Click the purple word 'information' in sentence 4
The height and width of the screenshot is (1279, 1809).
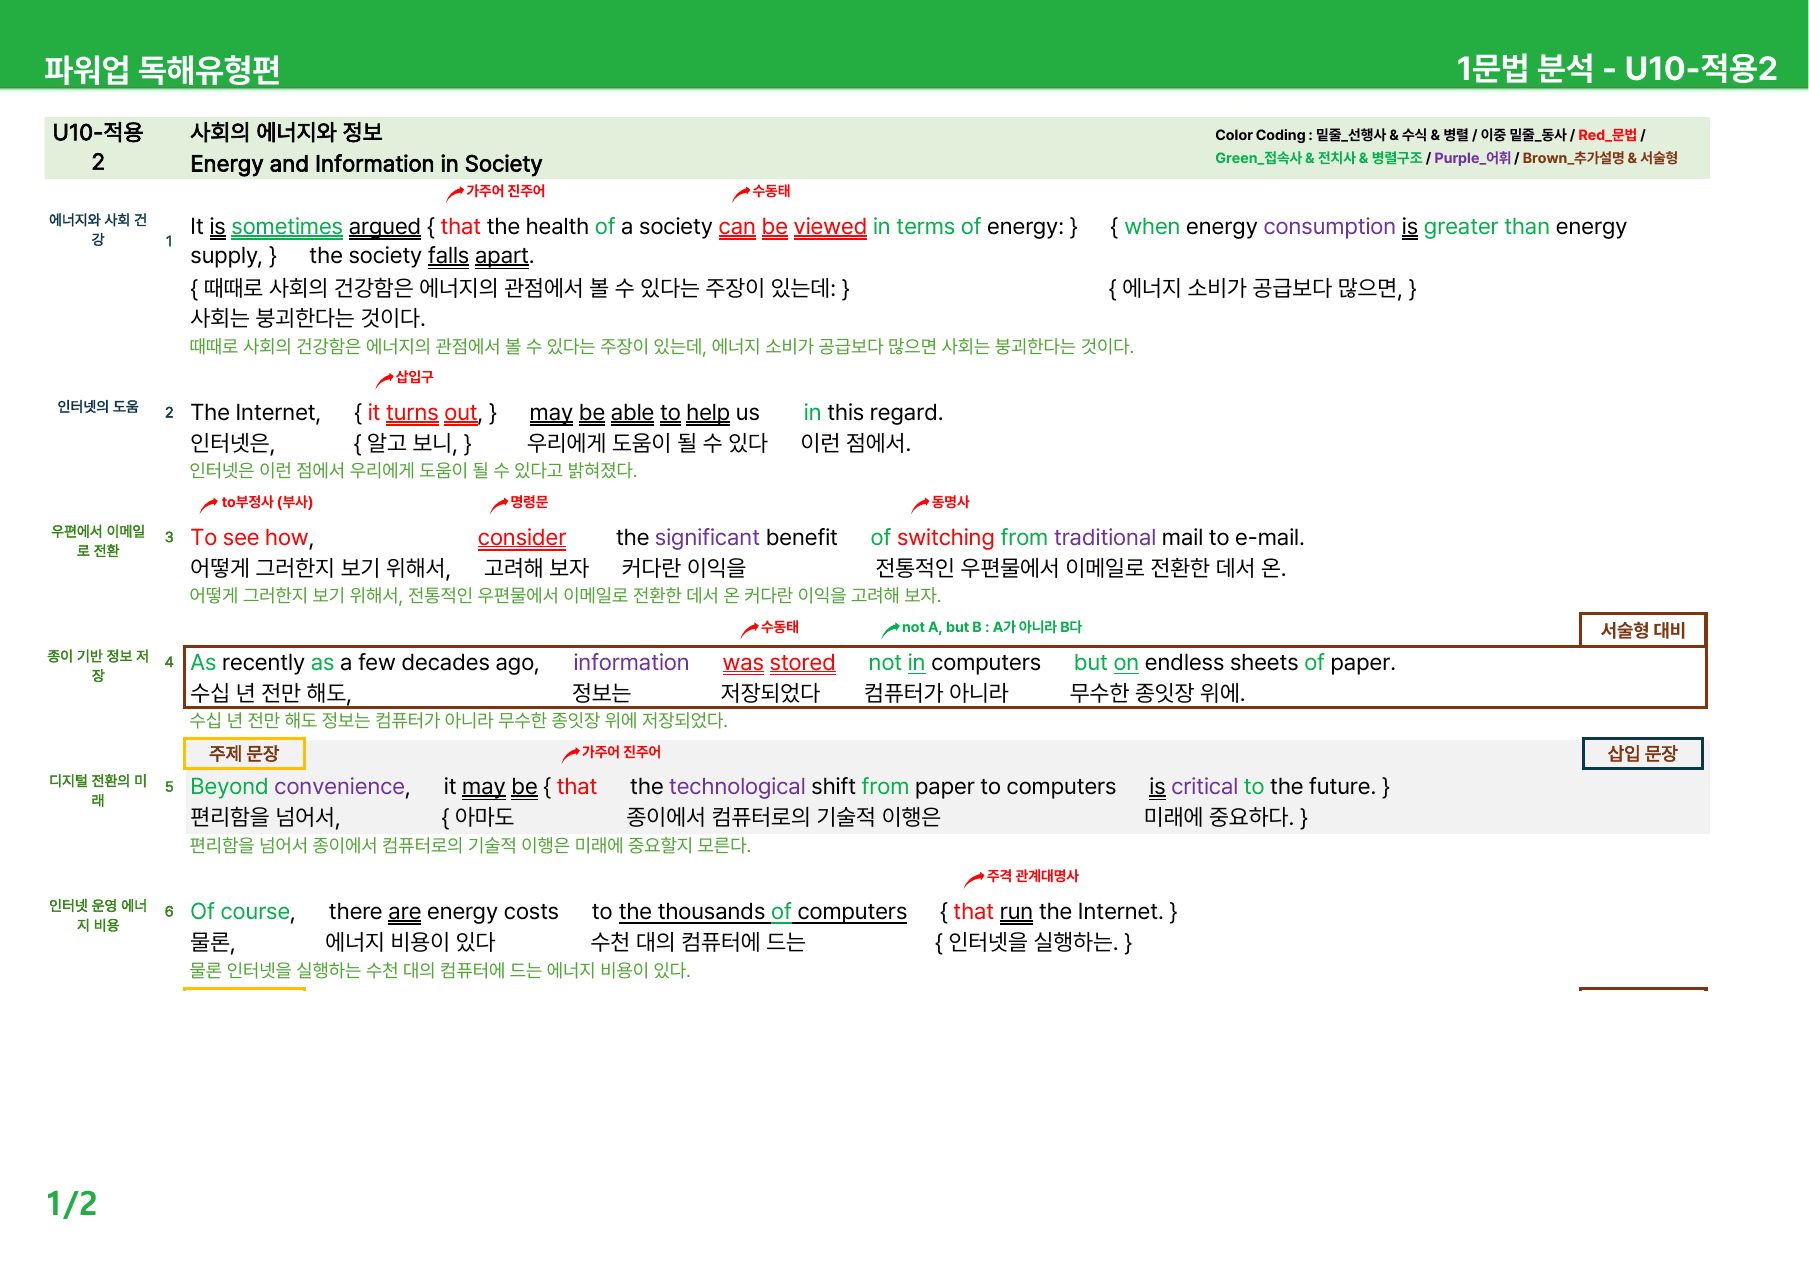[x=631, y=663]
